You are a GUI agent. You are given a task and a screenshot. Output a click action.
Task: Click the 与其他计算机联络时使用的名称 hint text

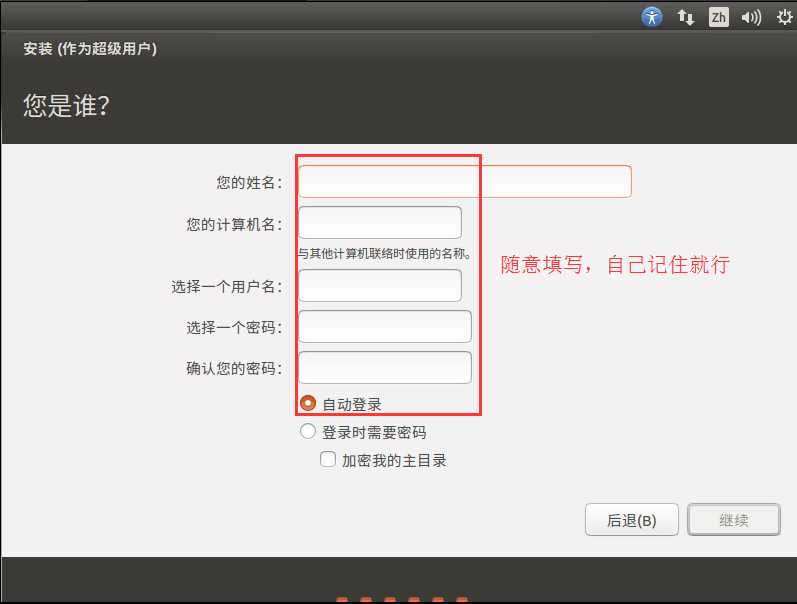[385, 253]
